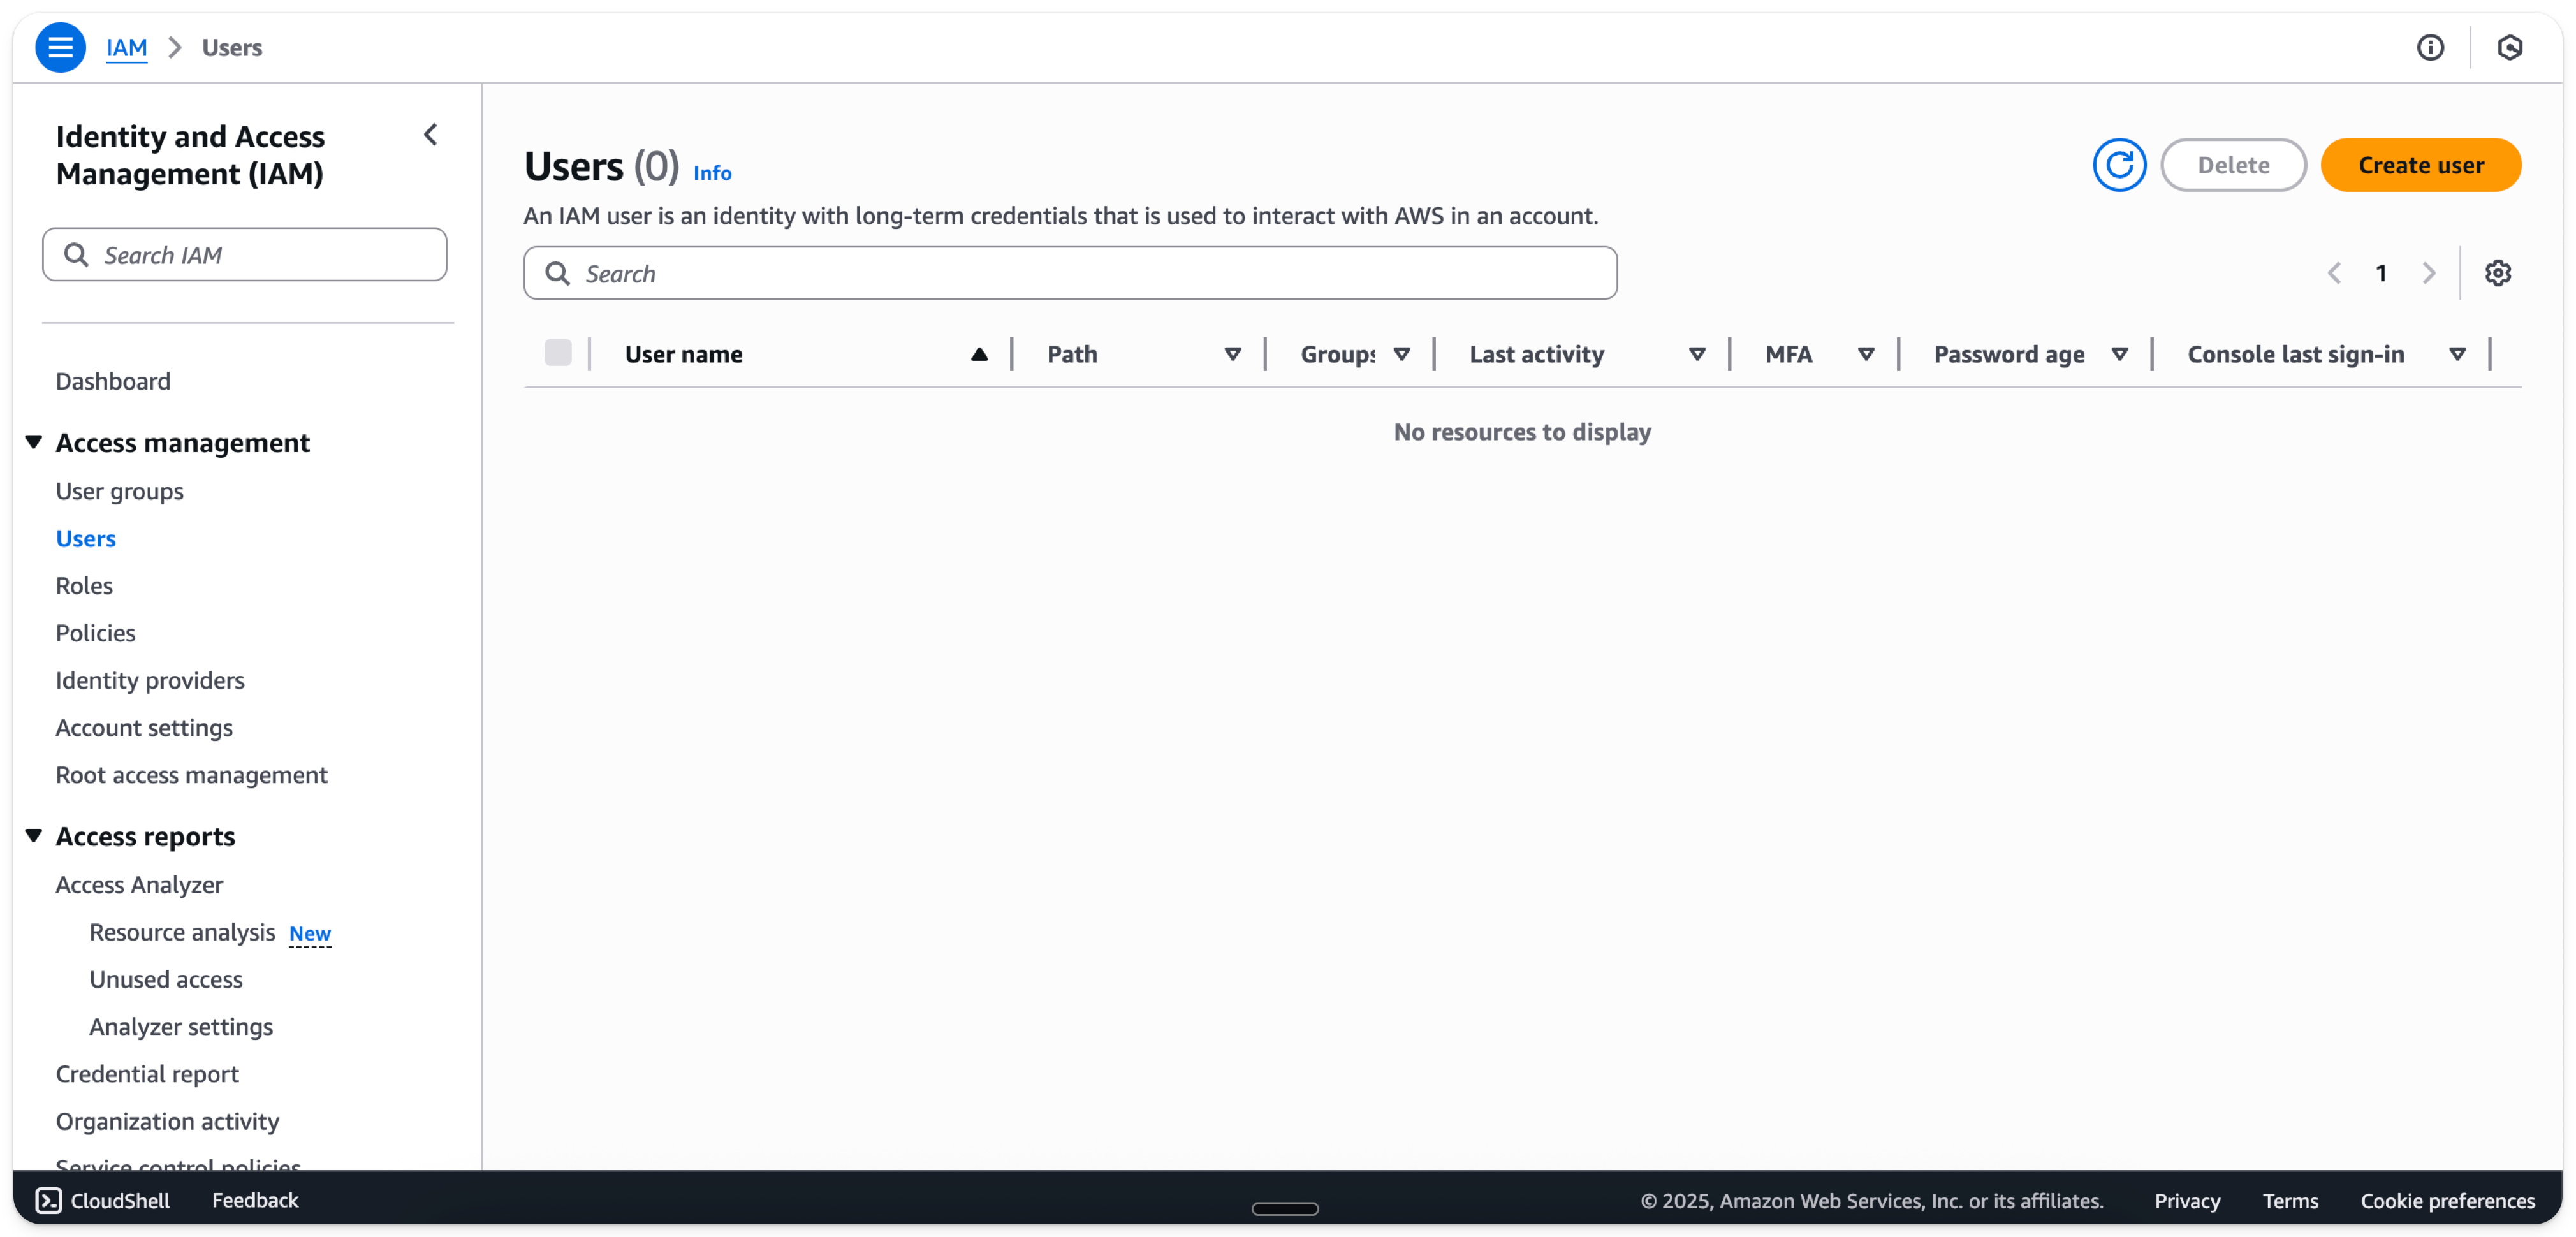Click the magnifier in the Search IAM box
This screenshot has width=2576, height=1237.
(77, 254)
